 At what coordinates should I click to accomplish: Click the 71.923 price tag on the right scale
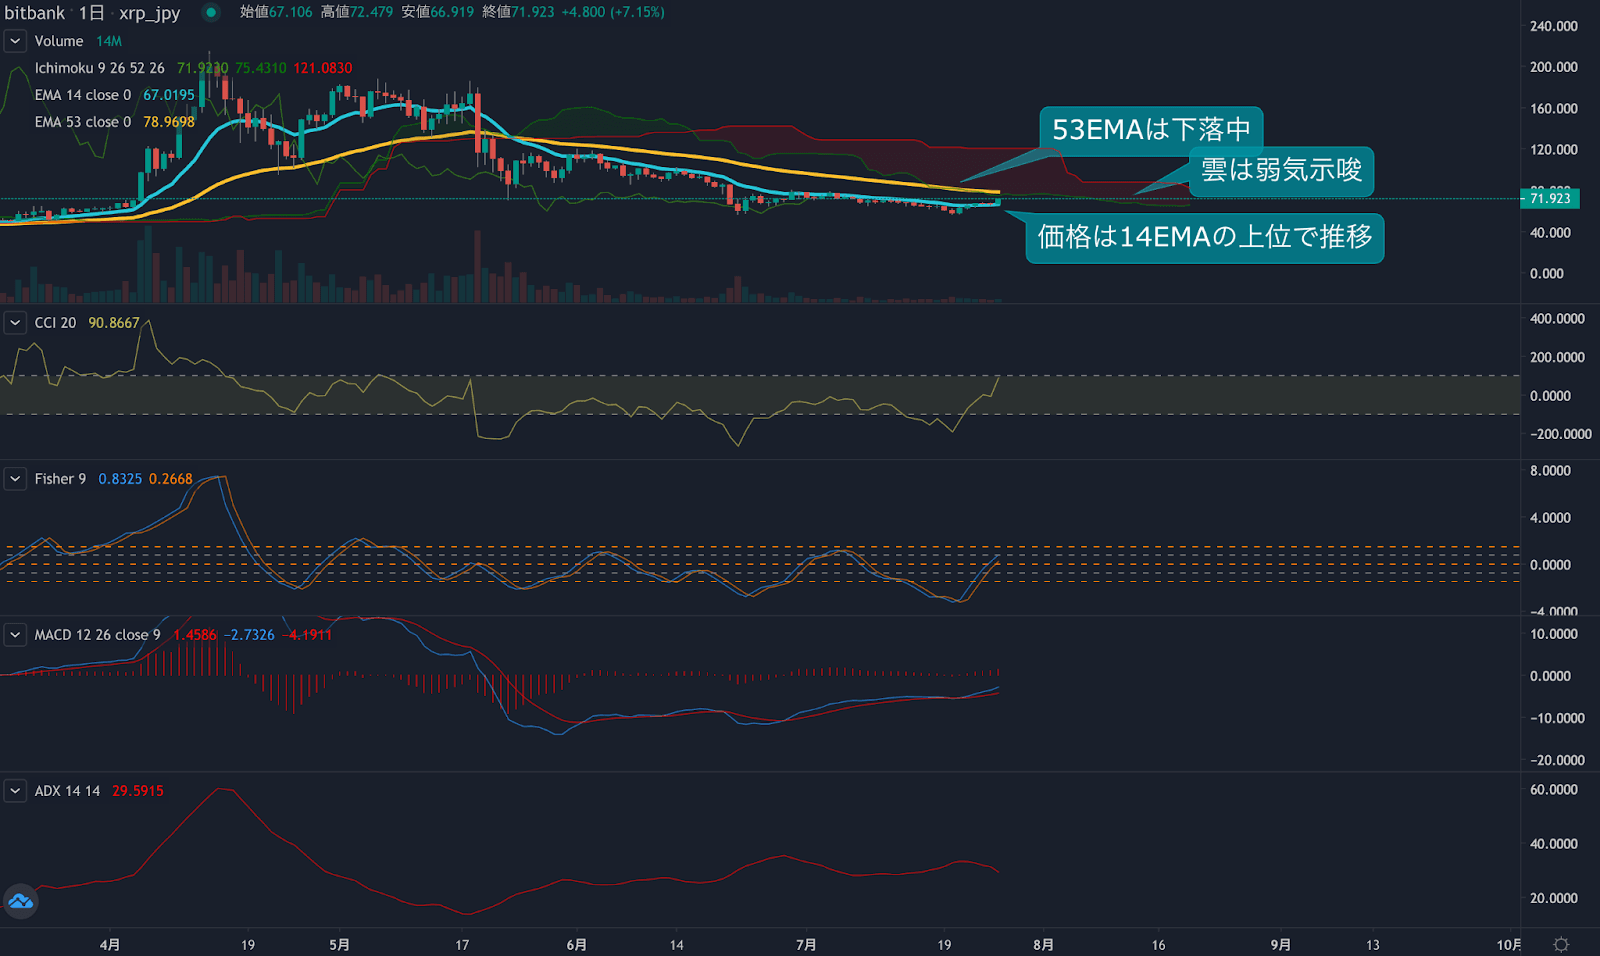(x=1549, y=198)
